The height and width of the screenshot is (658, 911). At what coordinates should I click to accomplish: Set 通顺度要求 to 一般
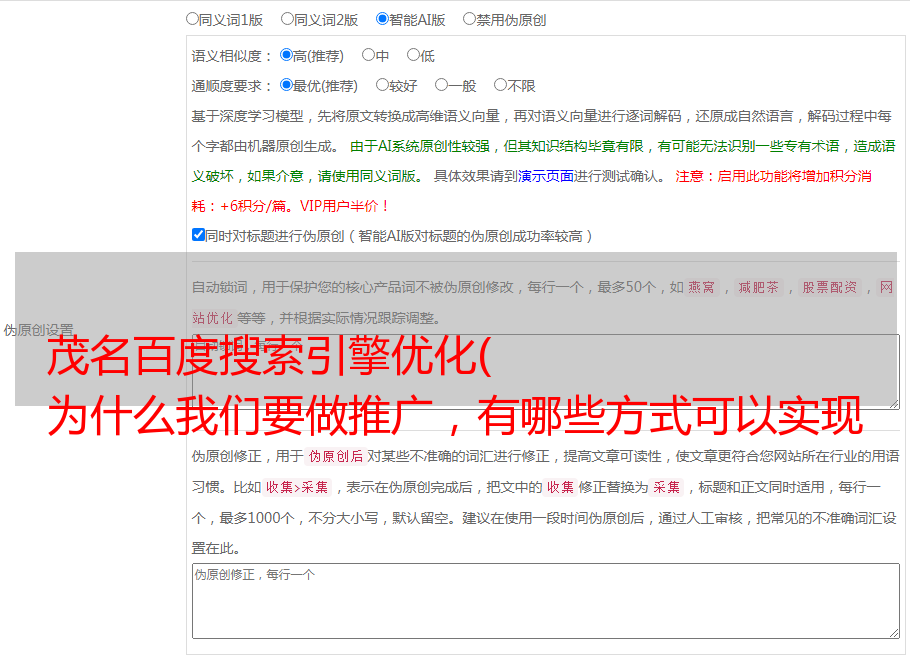click(442, 85)
